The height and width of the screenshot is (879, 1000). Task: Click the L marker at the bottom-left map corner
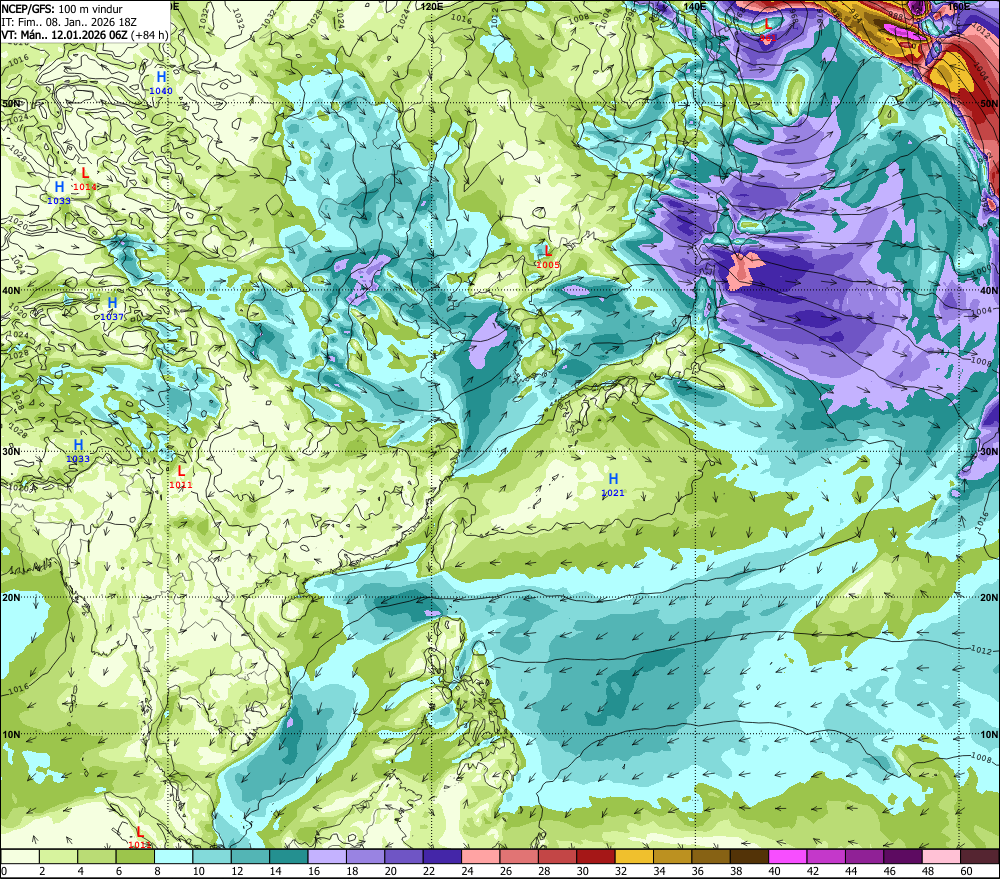coord(140,837)
